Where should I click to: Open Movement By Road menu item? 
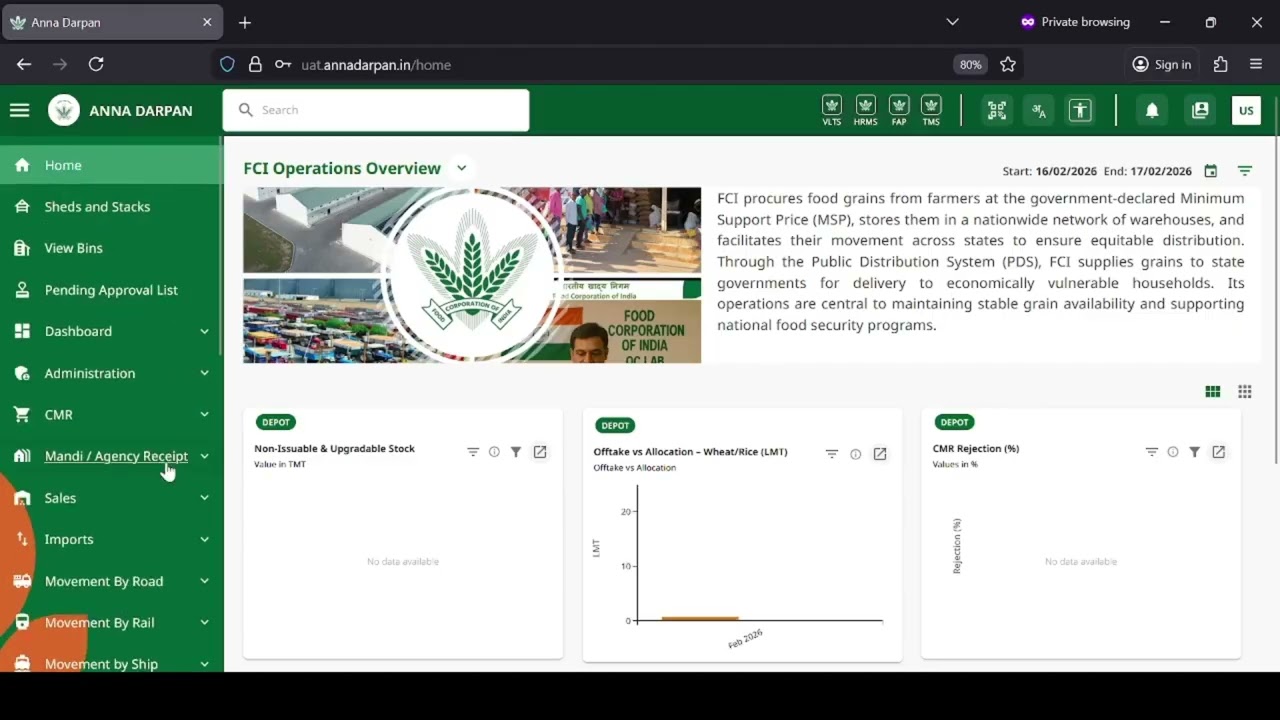tap(110, 581)
